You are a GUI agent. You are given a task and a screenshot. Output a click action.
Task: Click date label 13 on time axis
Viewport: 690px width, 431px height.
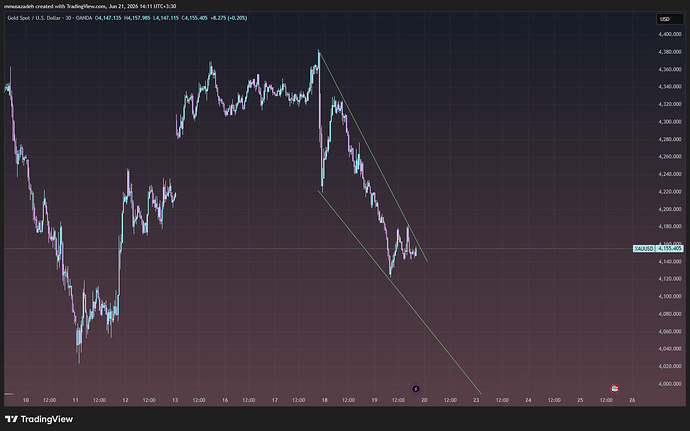175,400
